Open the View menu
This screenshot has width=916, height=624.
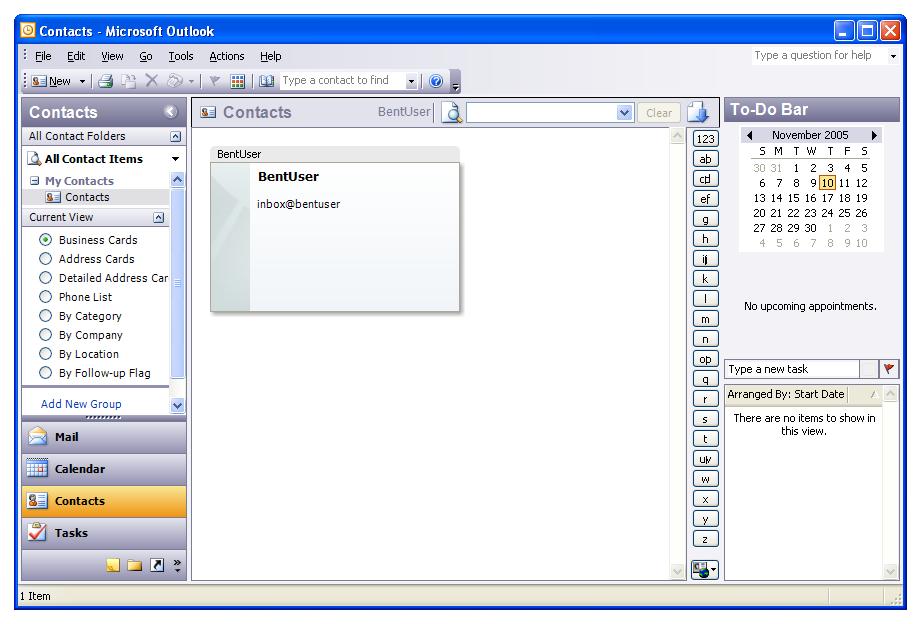click(112, 56)
